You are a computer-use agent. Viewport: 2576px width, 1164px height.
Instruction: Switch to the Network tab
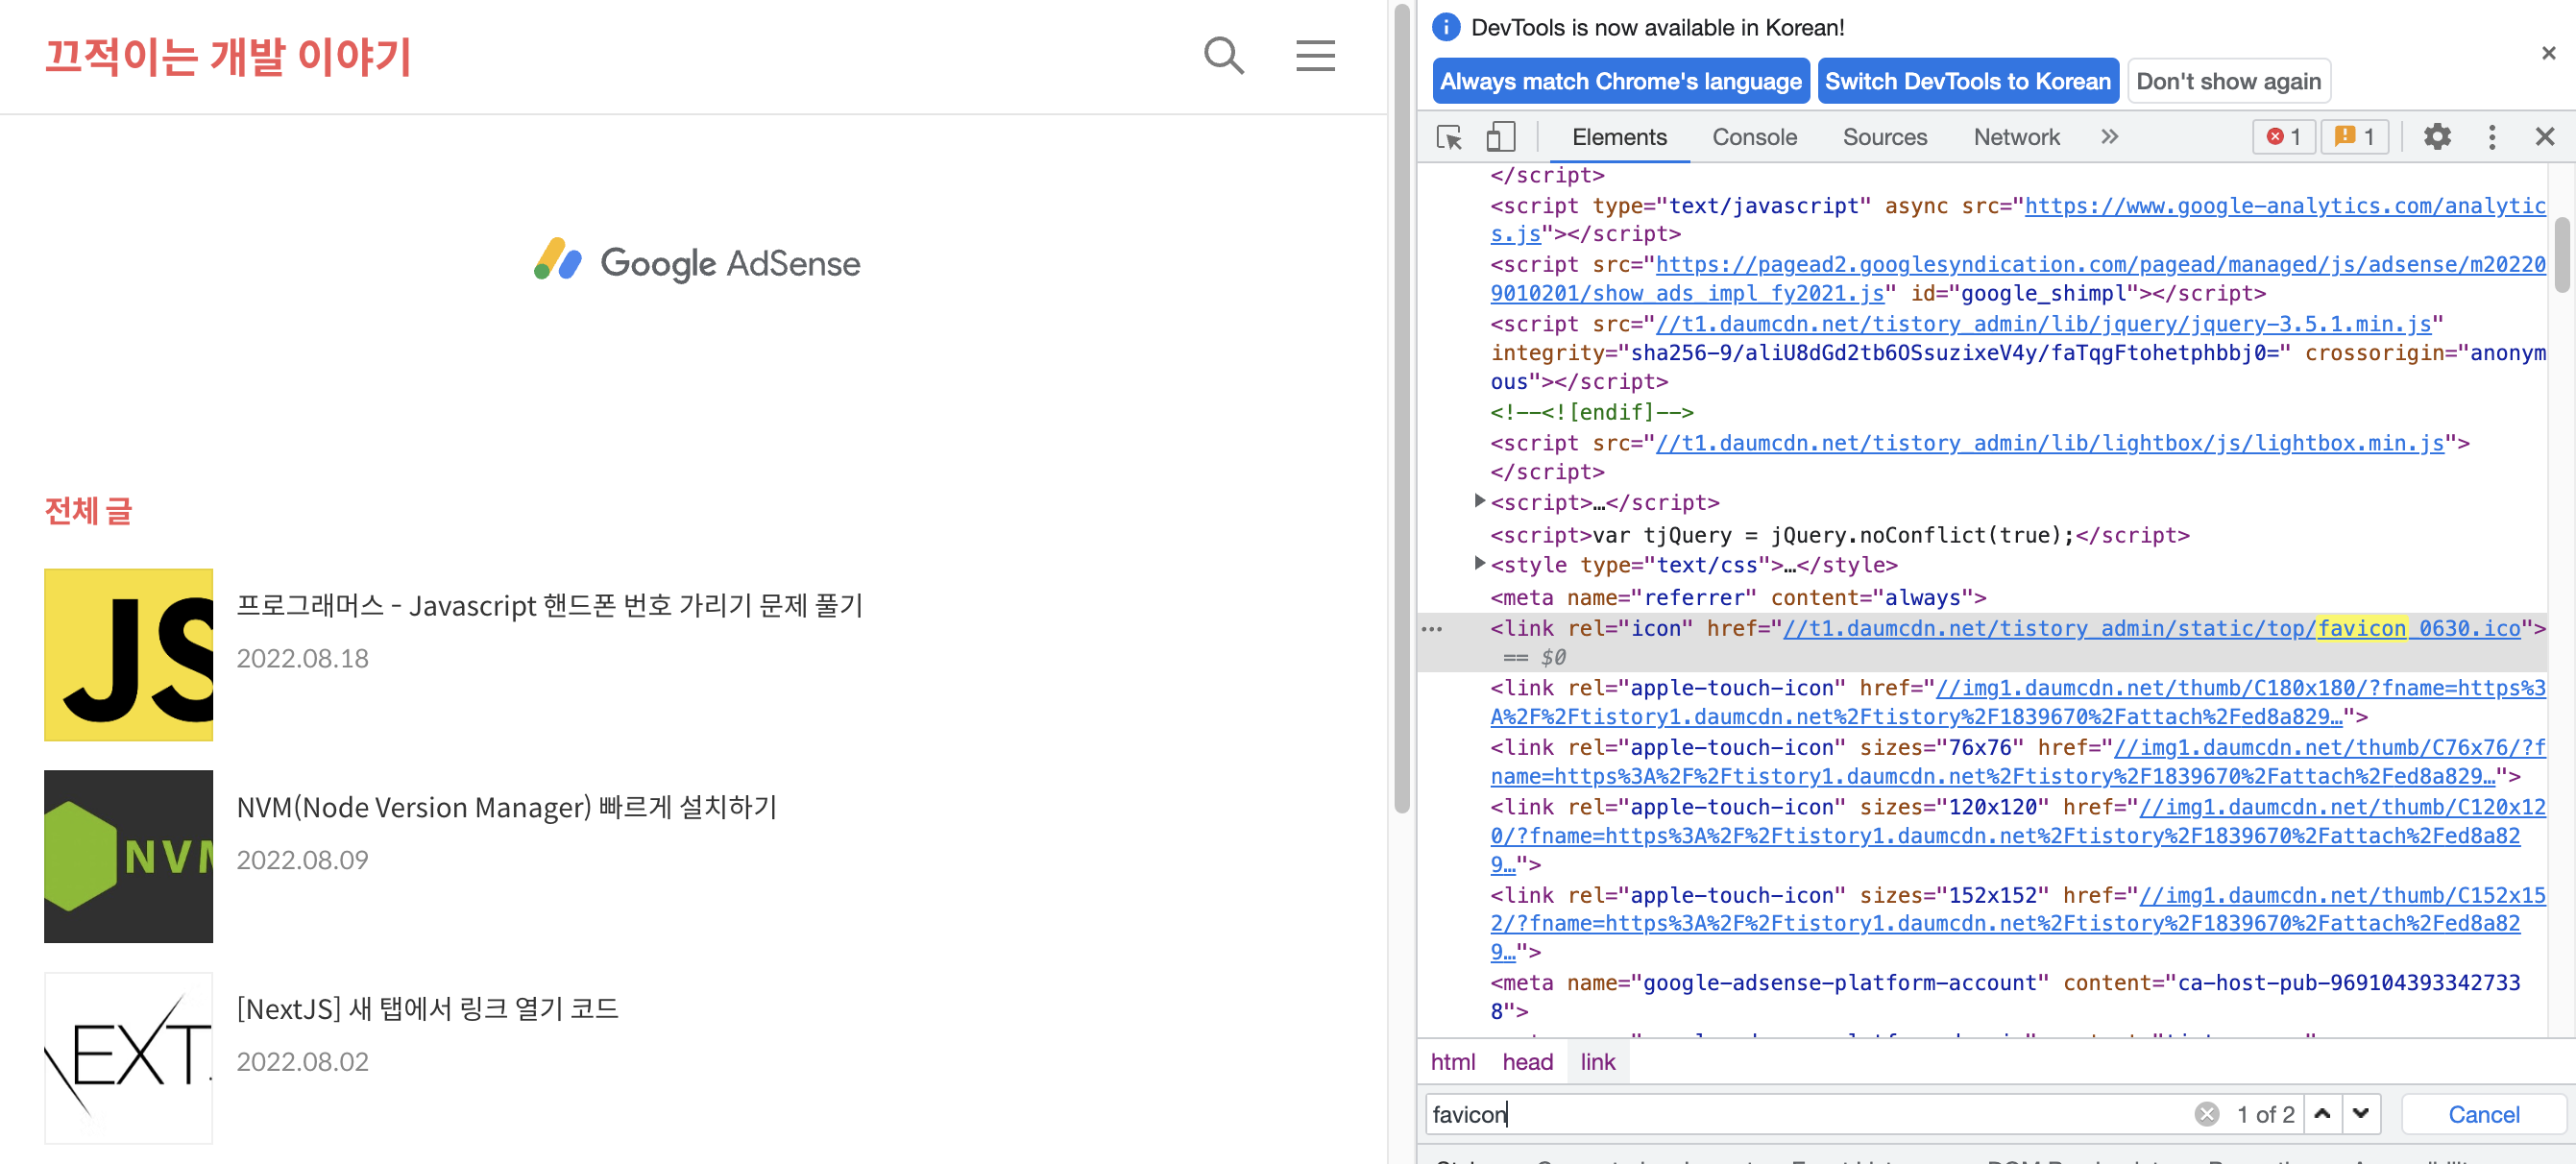pos(2016,137)
